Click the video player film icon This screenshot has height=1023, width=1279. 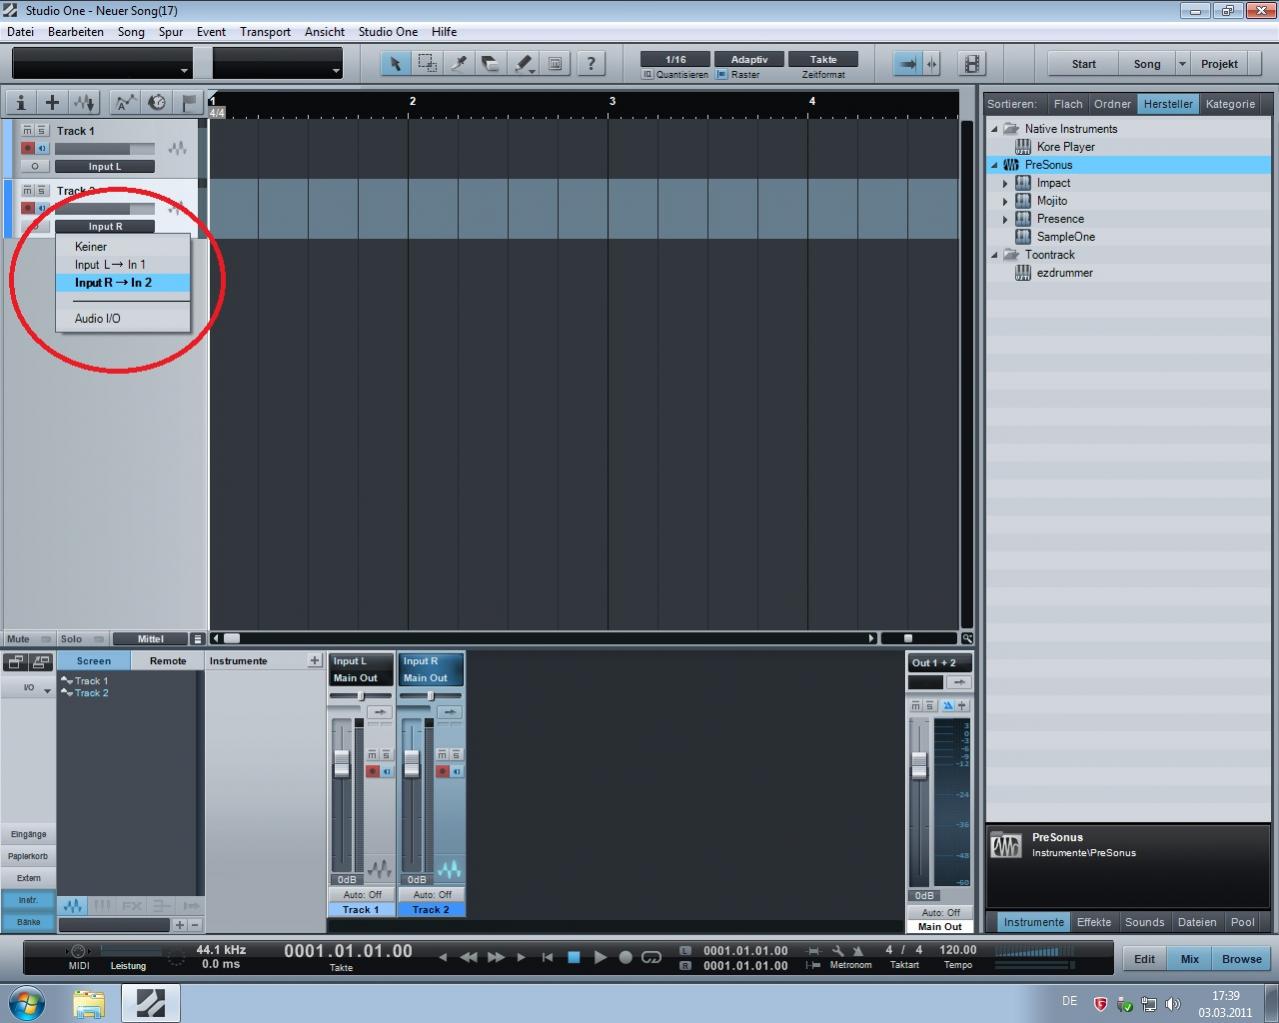[x=972, y=64]
